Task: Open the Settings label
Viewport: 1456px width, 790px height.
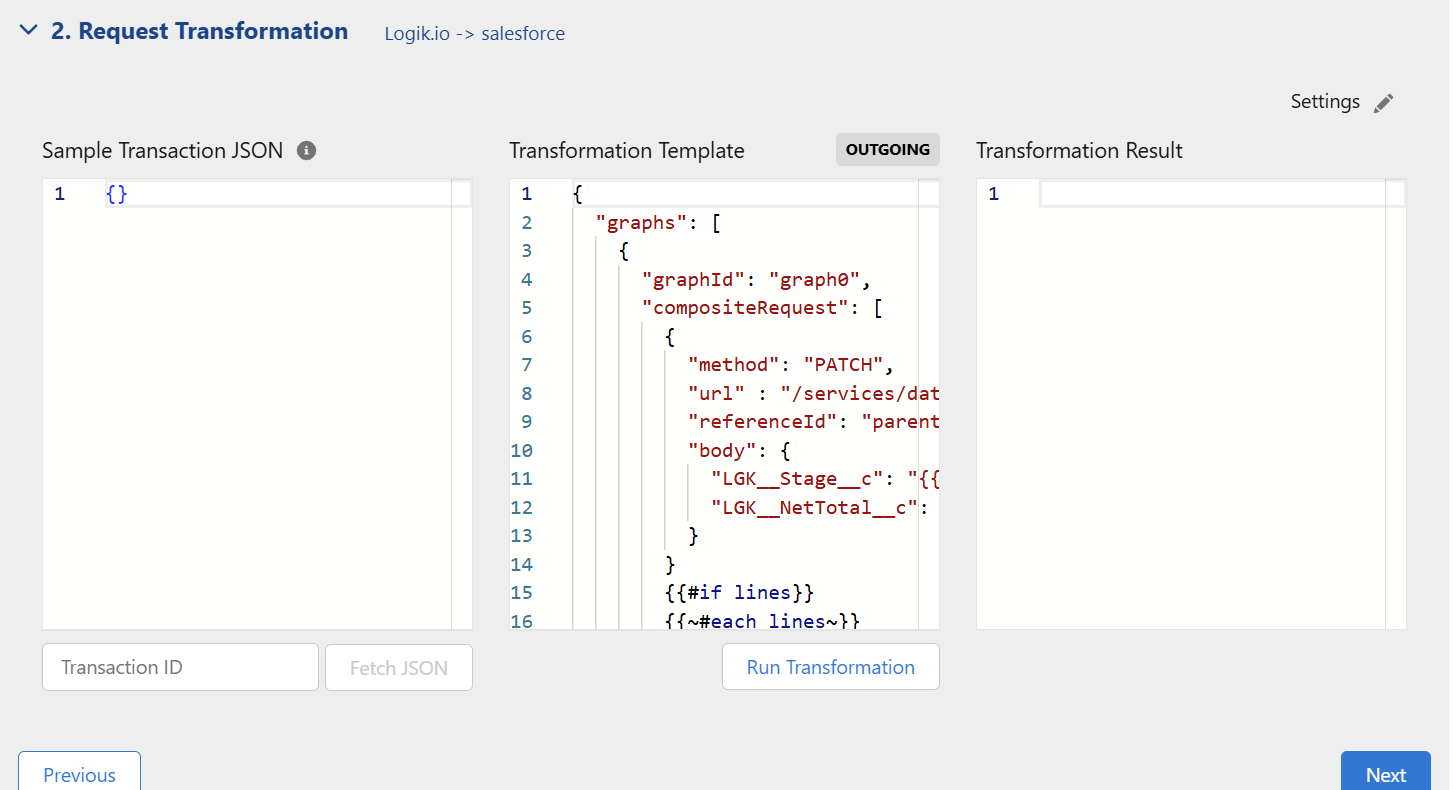Action: (x=1325, y=102)
